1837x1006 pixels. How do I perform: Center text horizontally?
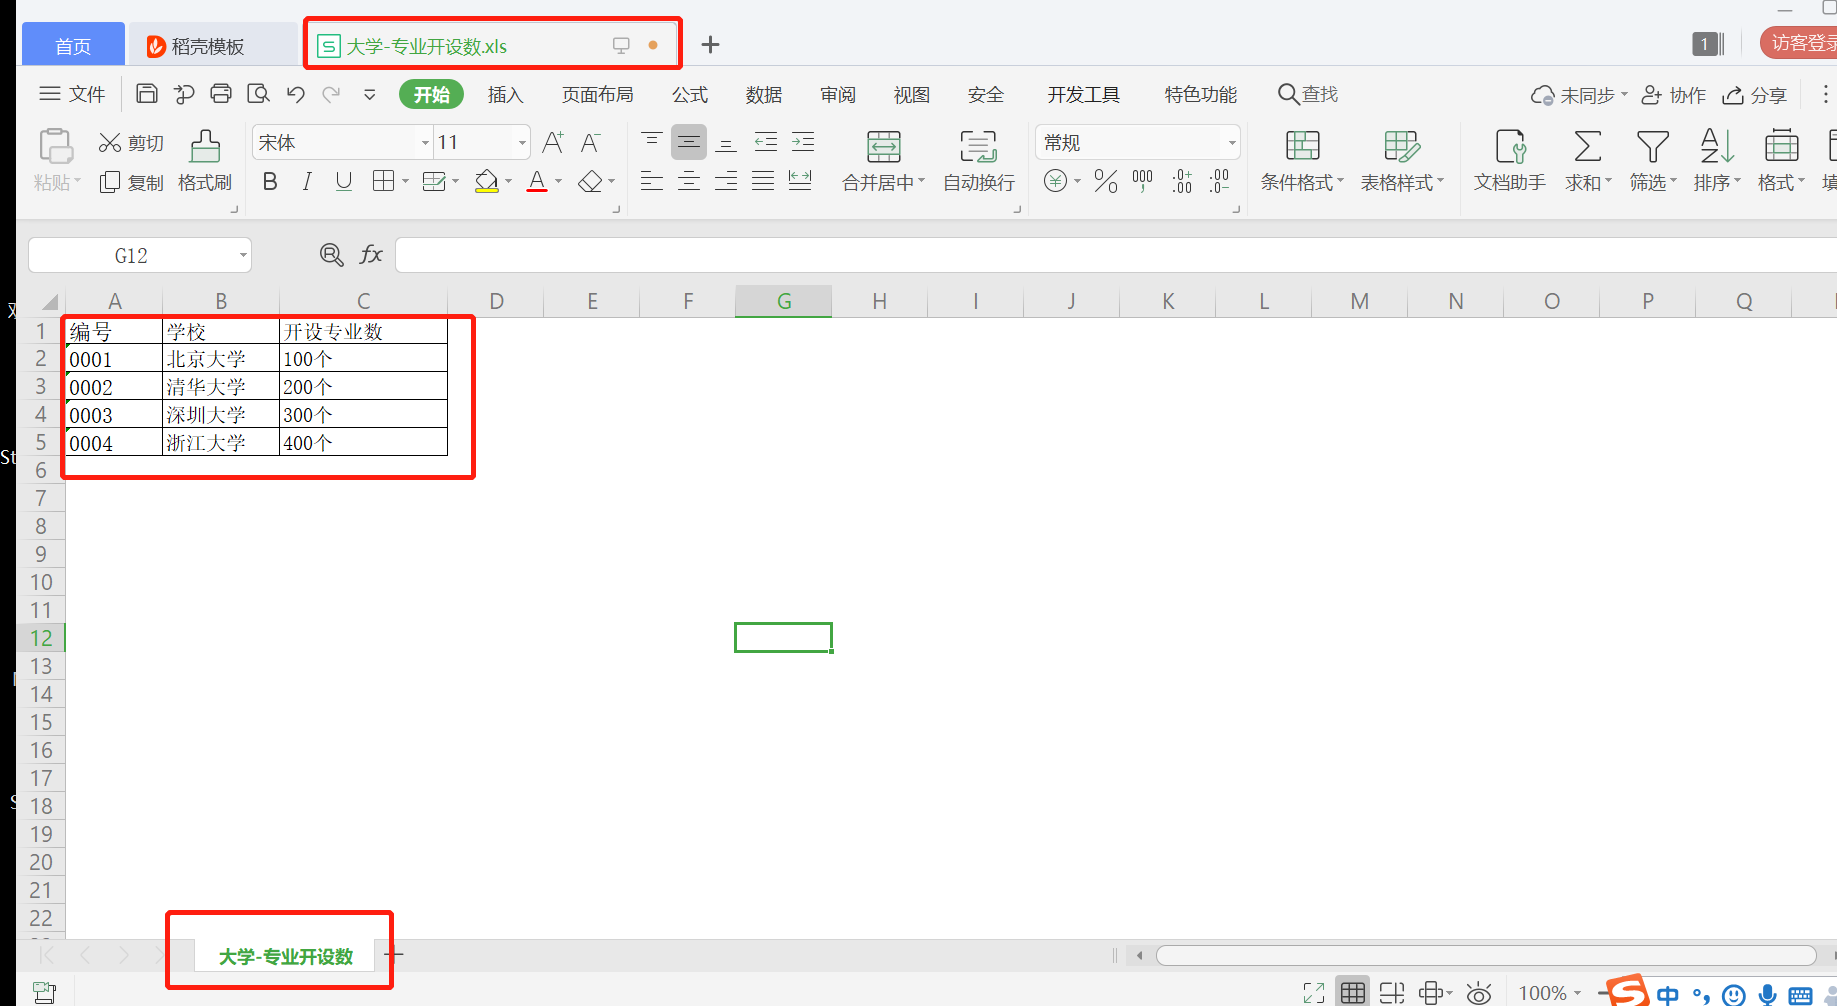click(689, 181)
